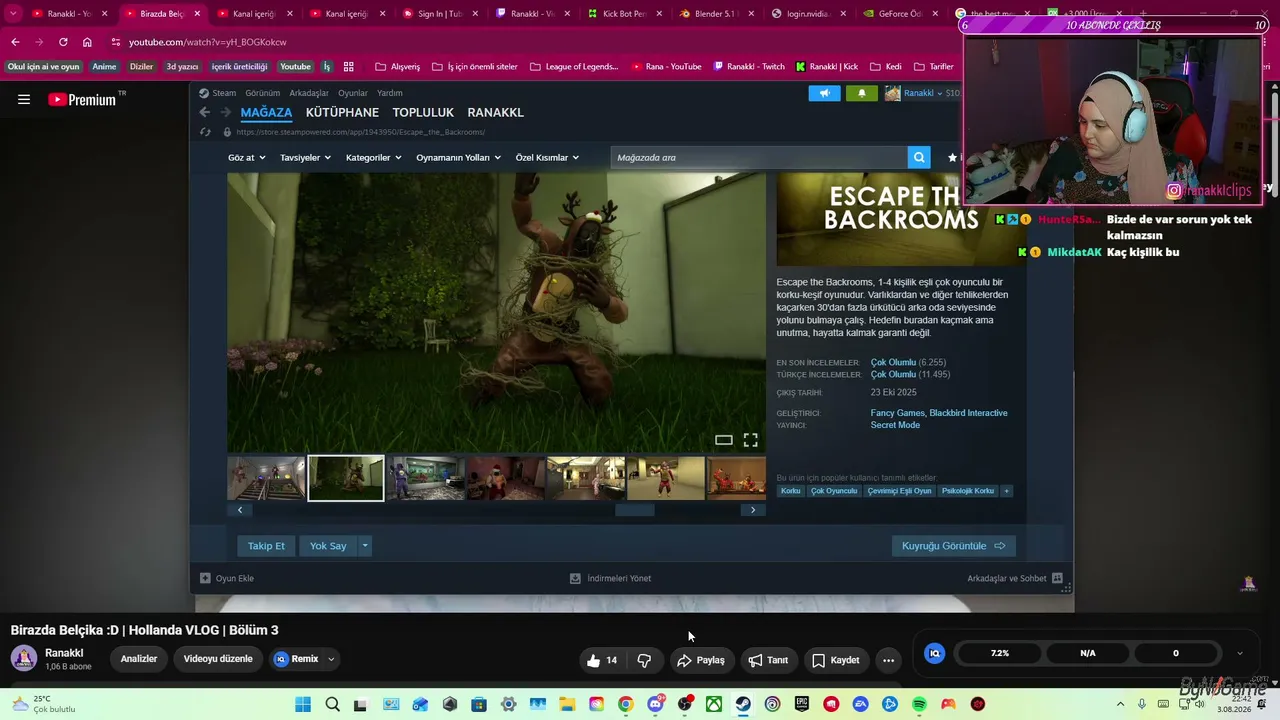The height and width of the screenshot is (720, 1280).
Task: Click the Paylaş share button
Action: pos(700,660)
